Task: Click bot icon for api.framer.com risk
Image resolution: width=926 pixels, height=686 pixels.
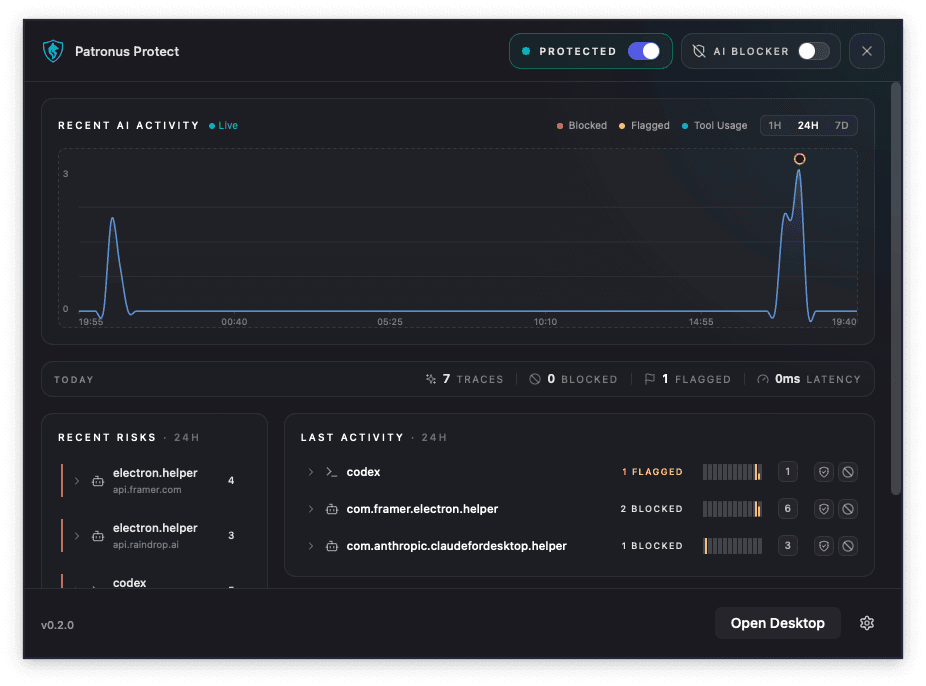Action: pyautogui.click(x=98, y=481)
